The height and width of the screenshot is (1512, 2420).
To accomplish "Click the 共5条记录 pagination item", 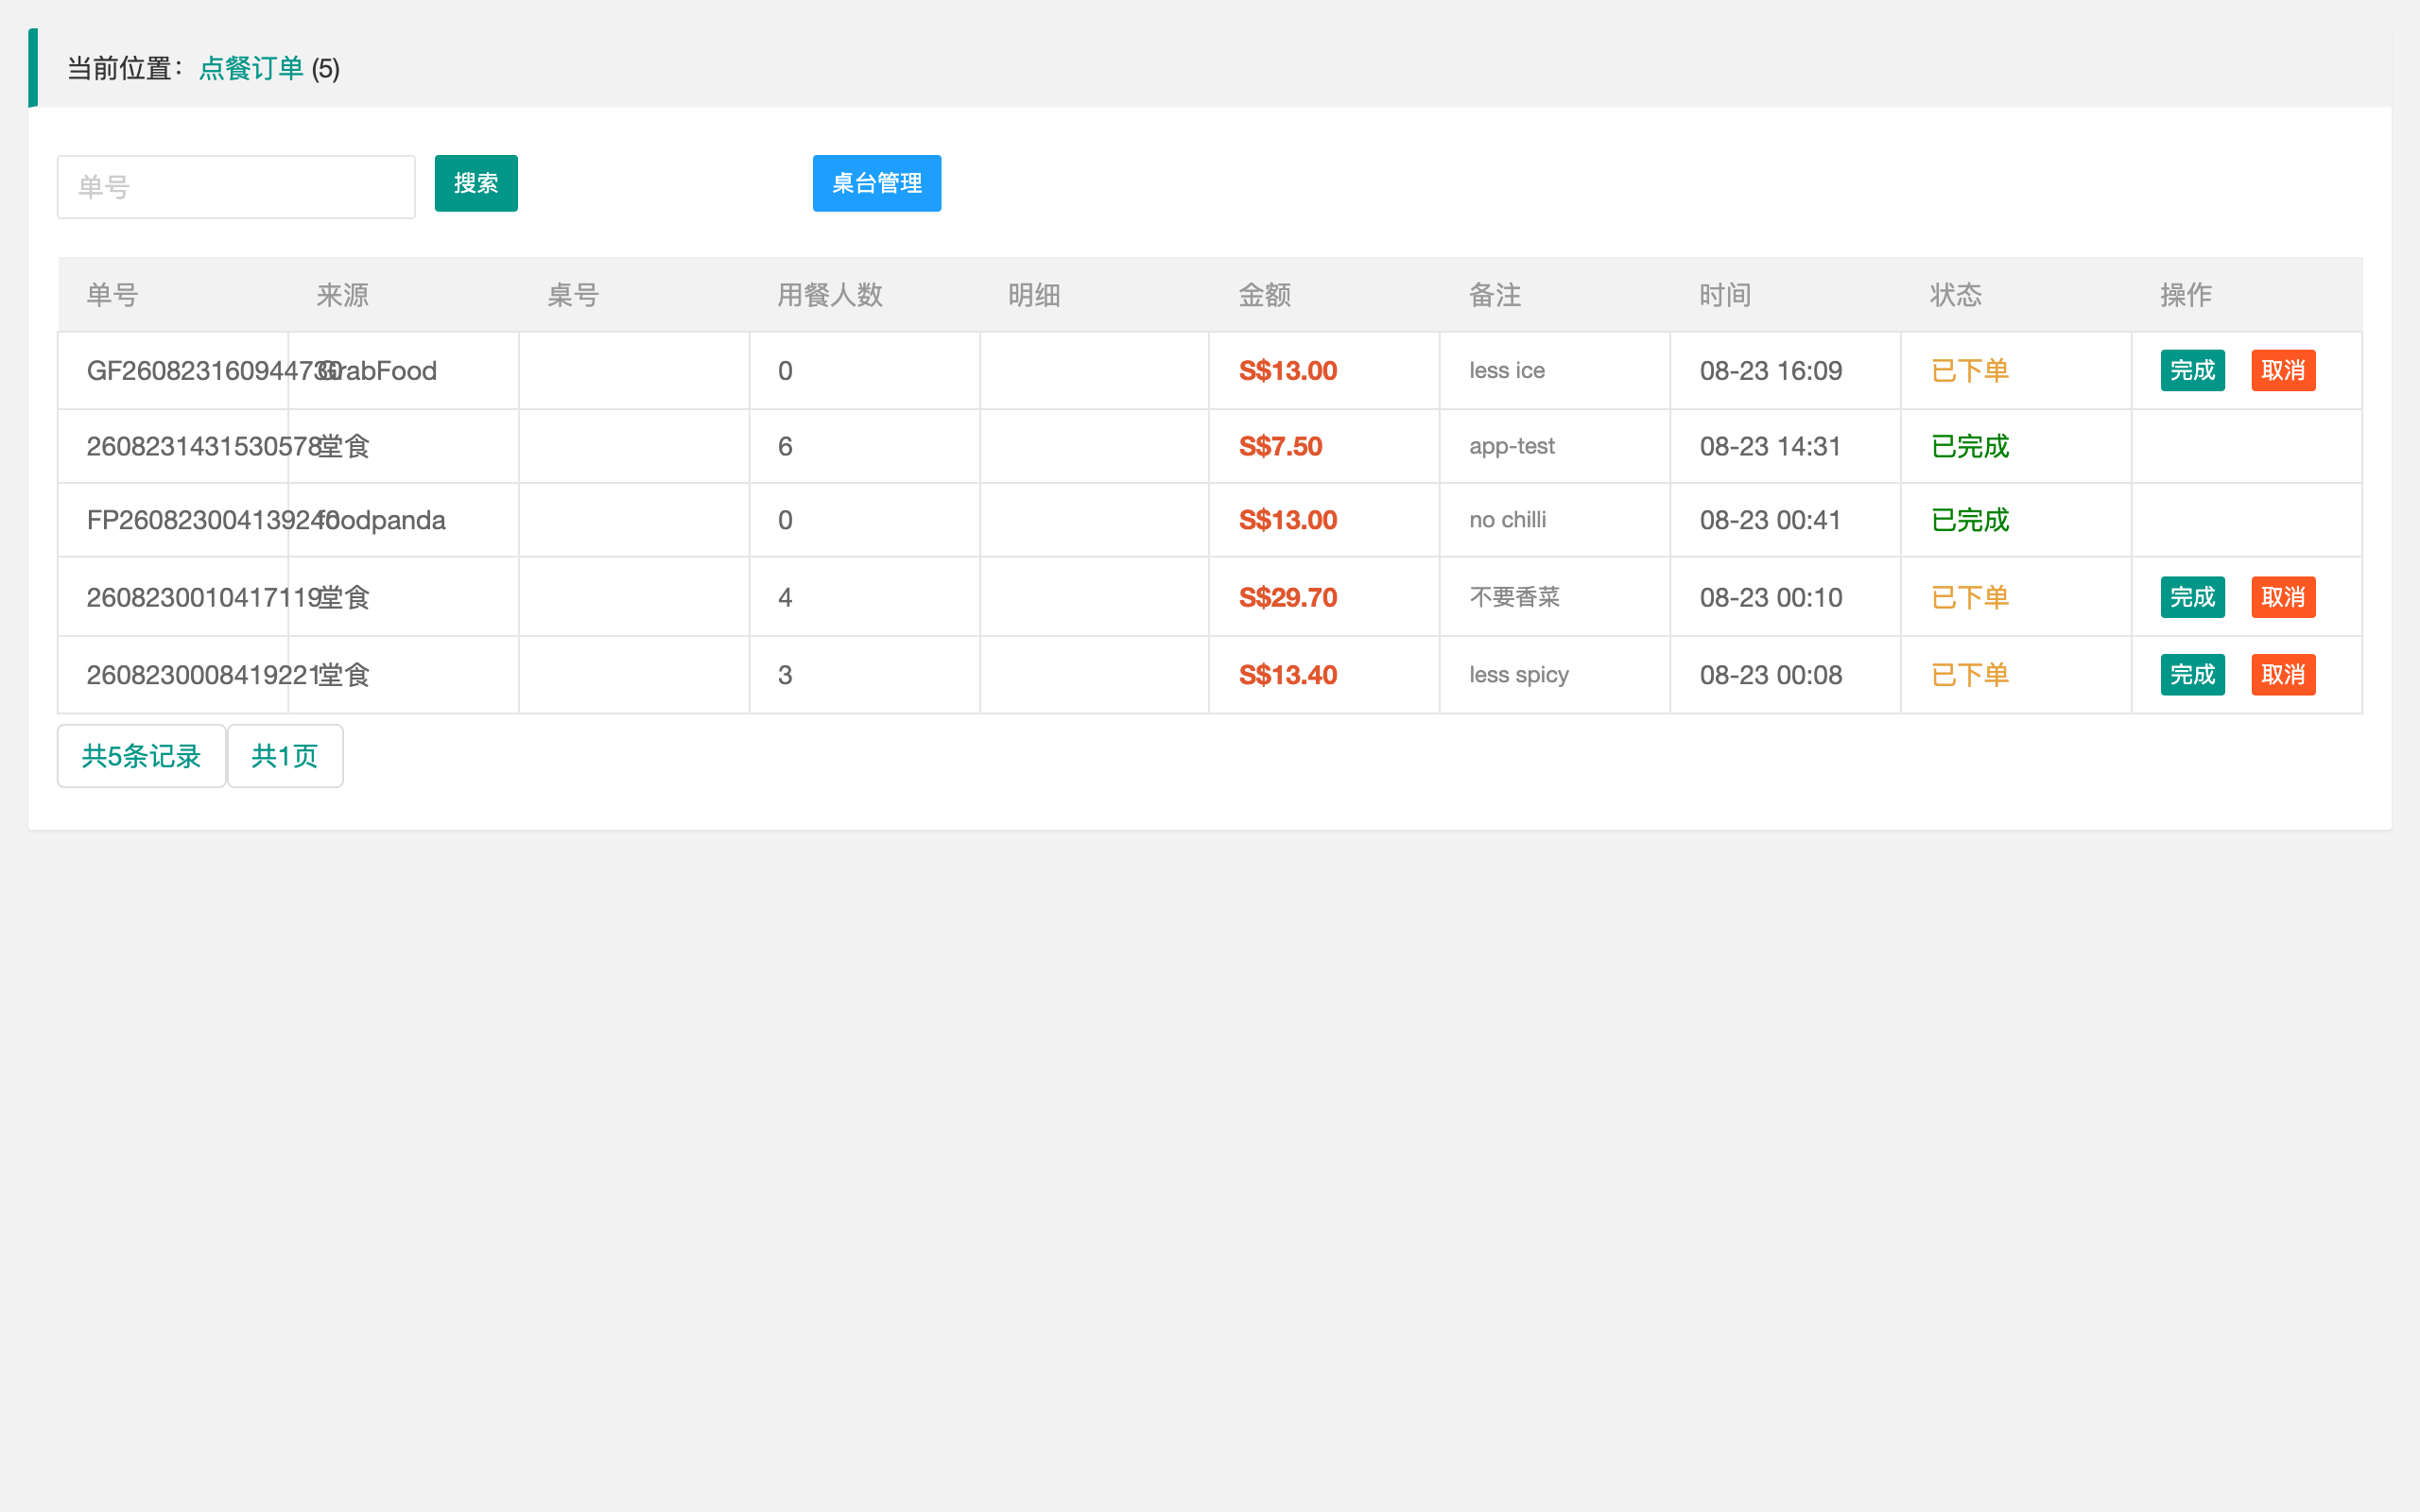I will pyautogui.click(x=141, y=756).
